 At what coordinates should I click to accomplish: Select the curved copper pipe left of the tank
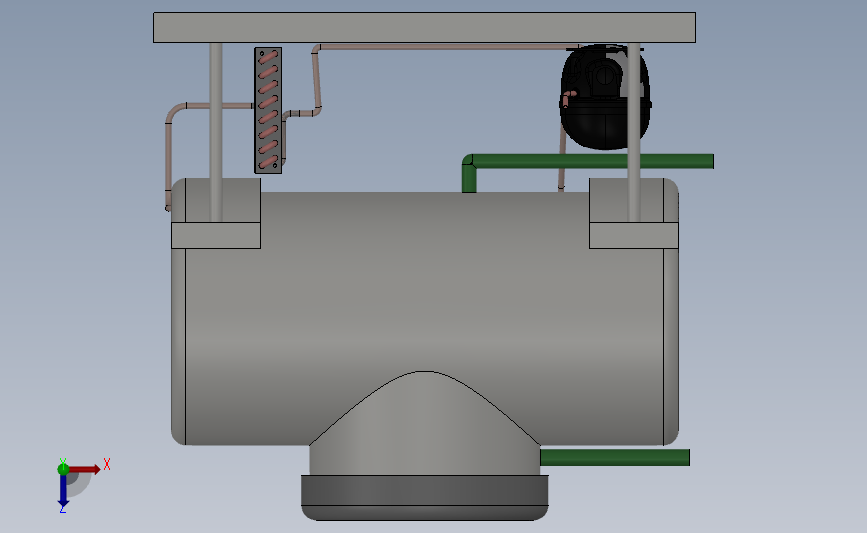tap(169, 156)
